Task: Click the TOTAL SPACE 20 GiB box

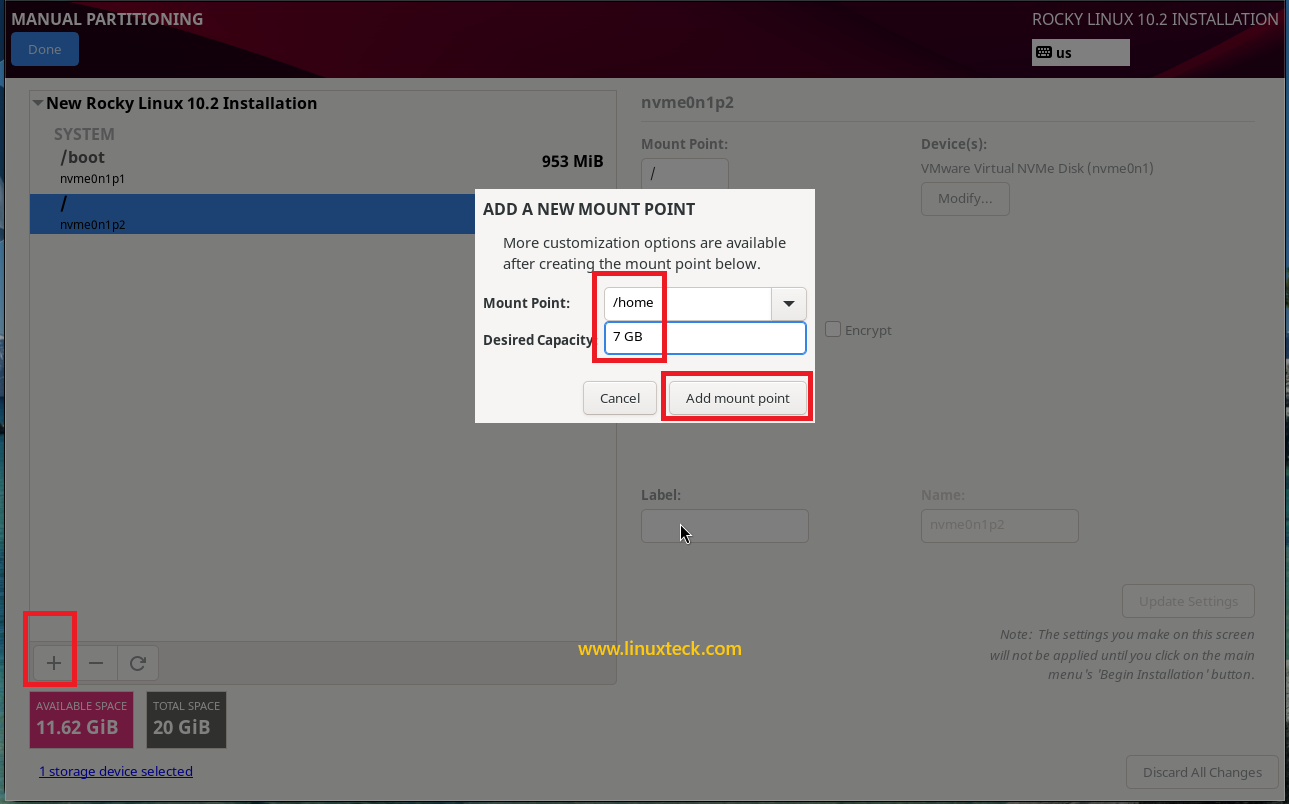Action: pyautogui.click(x=186, y=720)
